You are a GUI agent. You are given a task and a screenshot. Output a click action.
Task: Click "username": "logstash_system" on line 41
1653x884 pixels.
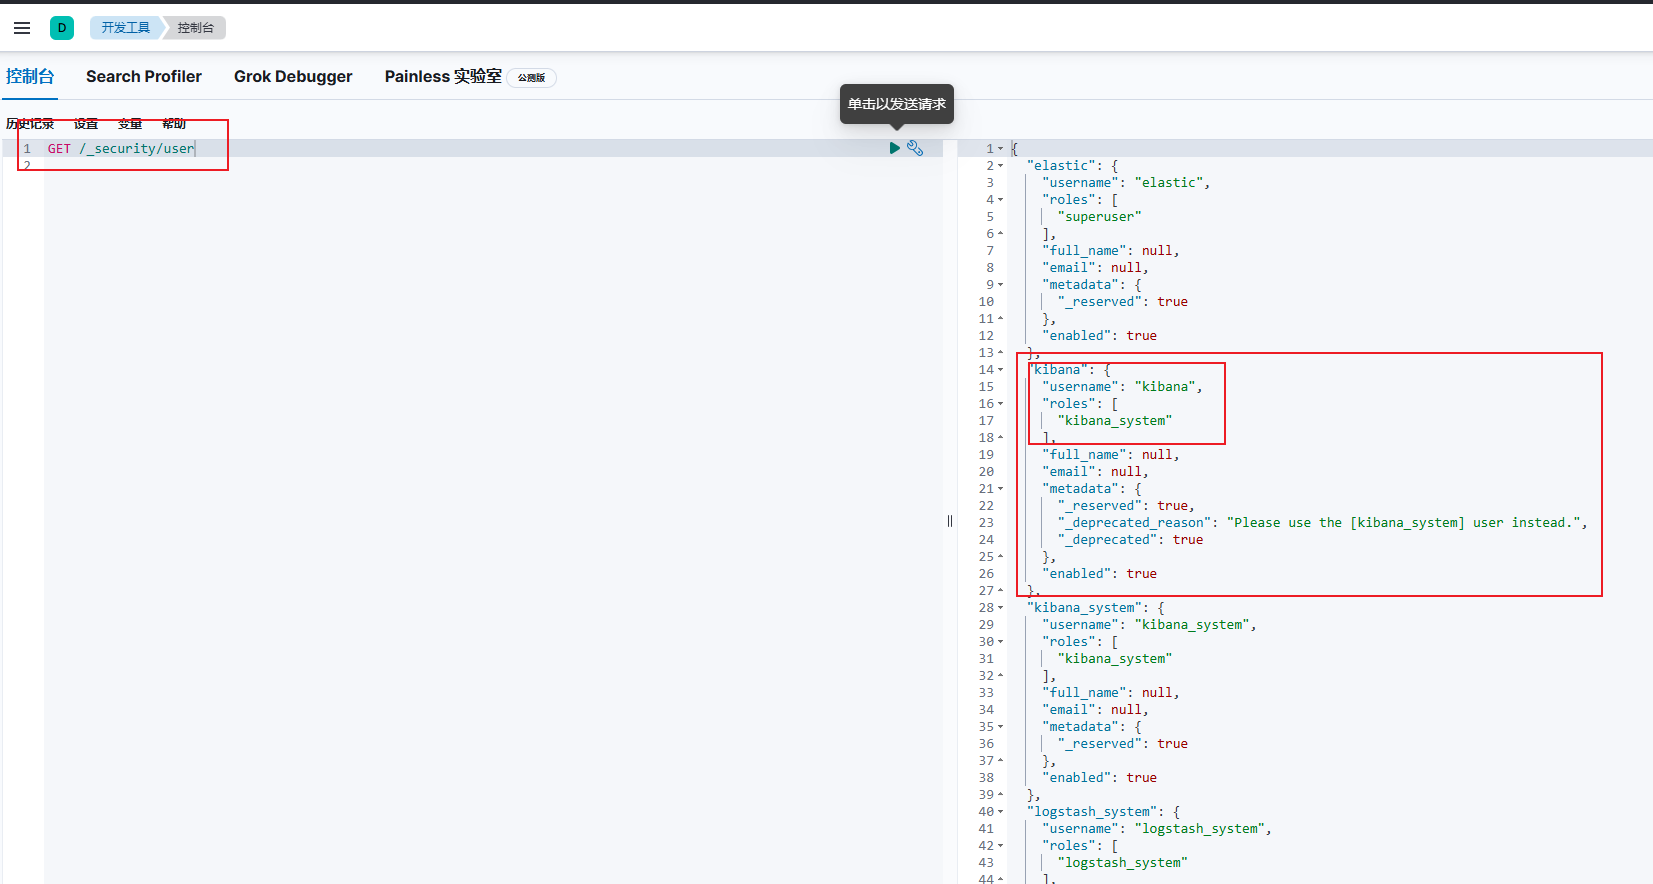click(1157, 829)
